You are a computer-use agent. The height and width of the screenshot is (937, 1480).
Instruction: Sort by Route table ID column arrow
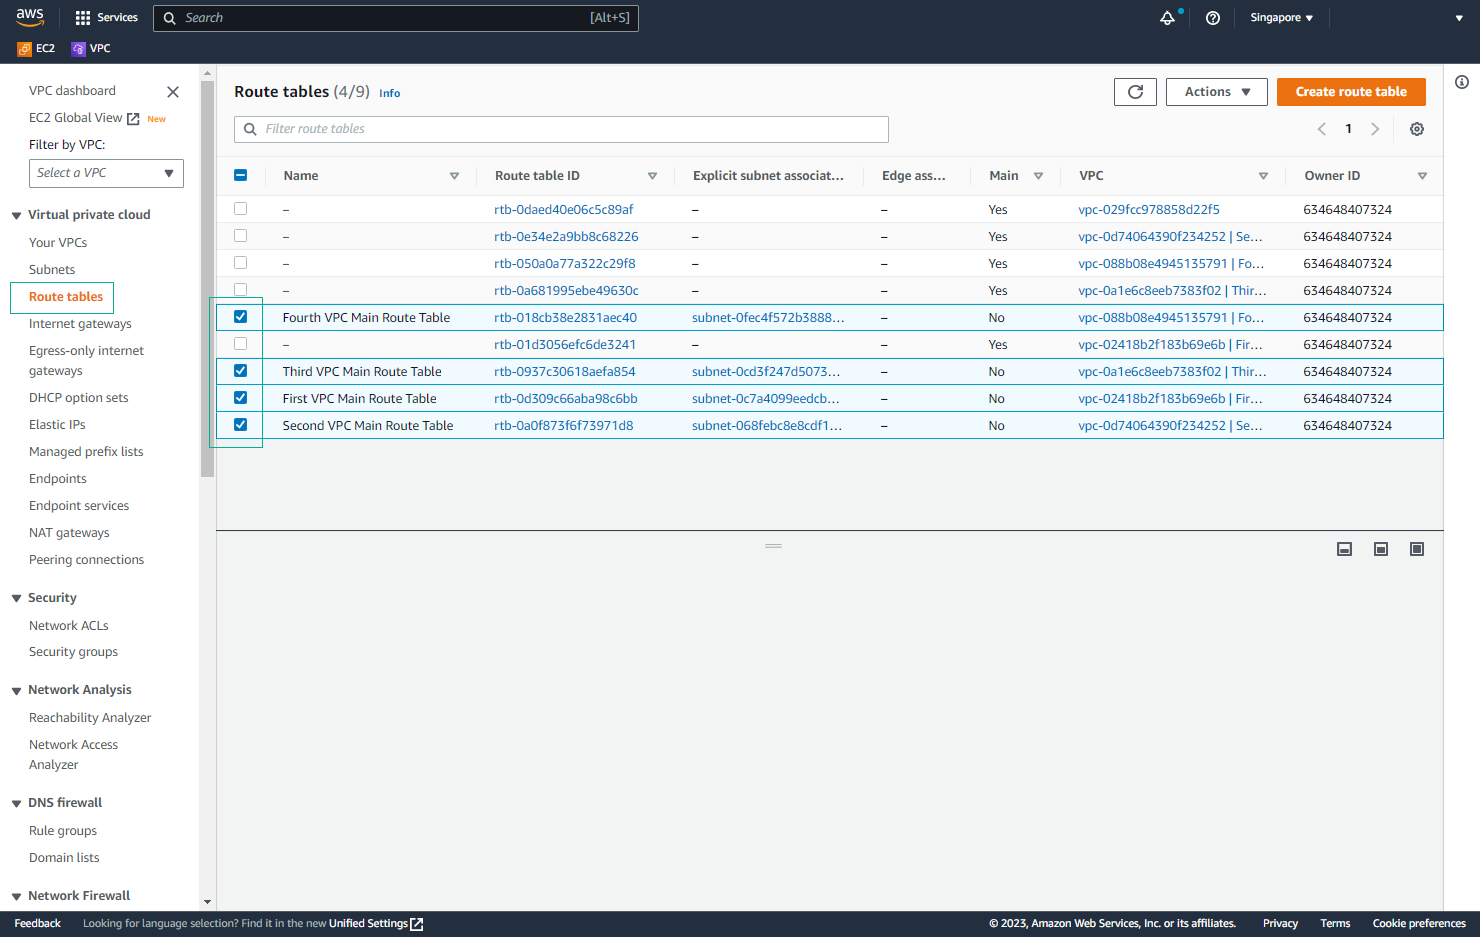point(652,176)
